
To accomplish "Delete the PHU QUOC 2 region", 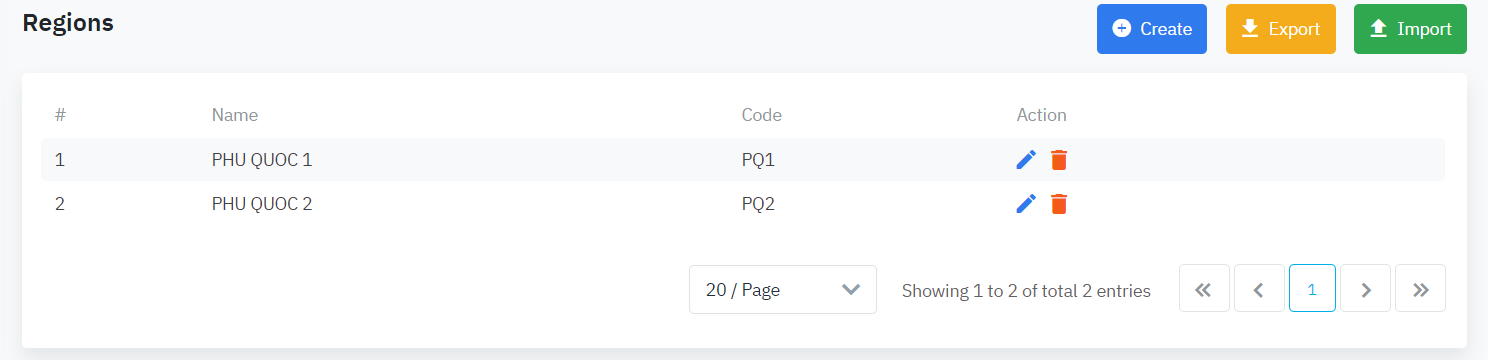I will pyautogui.click(x=1059, y=204).
